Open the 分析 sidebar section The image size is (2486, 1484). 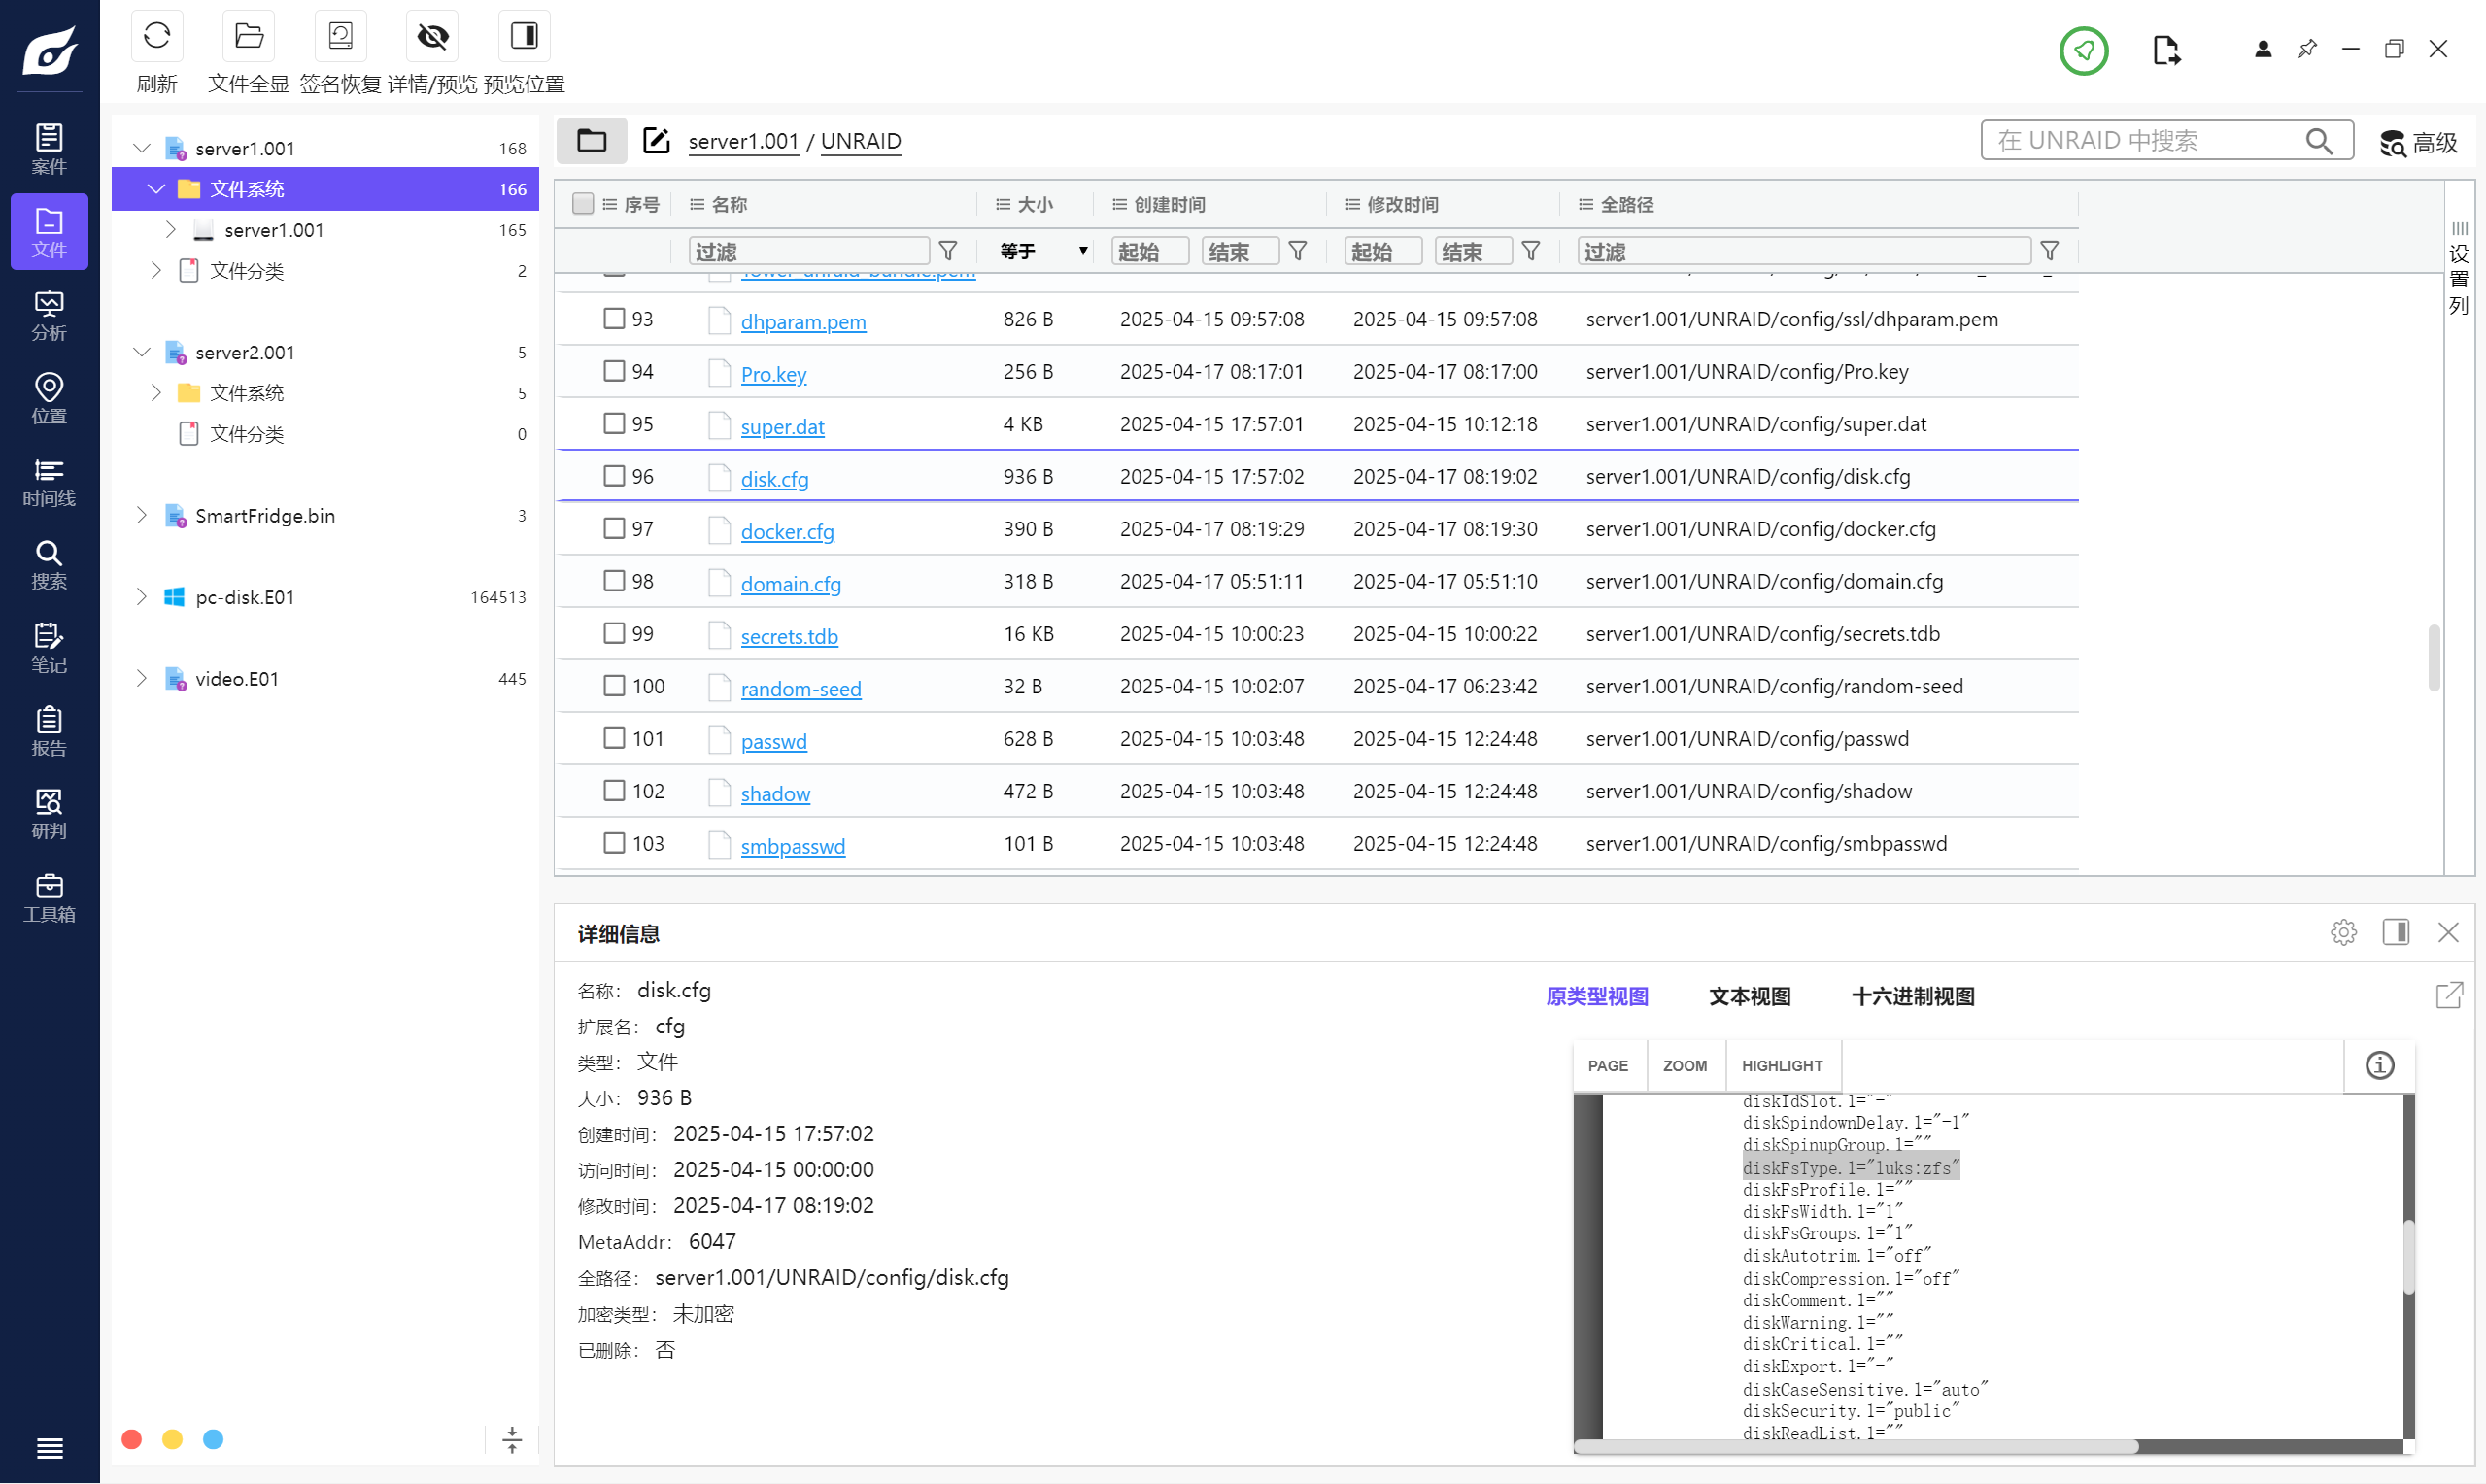49,315
